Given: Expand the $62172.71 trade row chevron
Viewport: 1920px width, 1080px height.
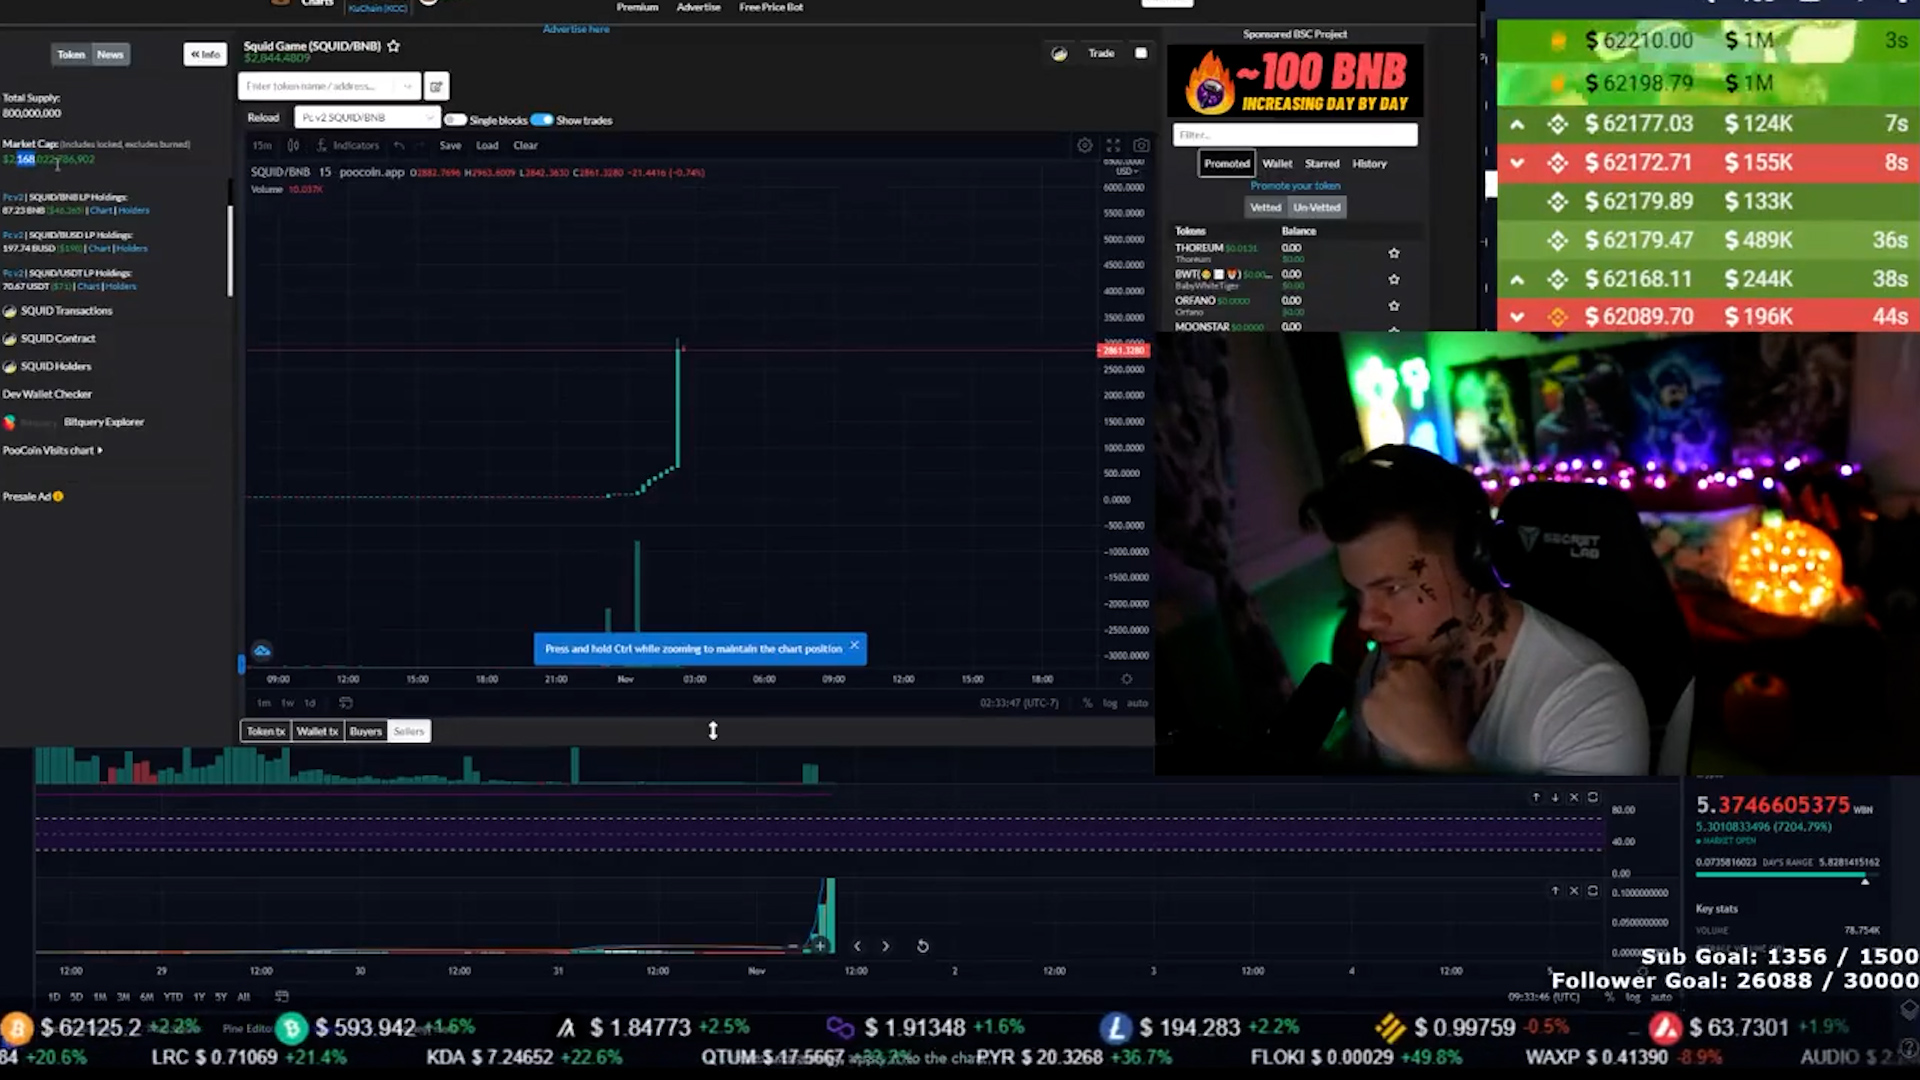Looking at the screenshot, I should [1517, 162].
